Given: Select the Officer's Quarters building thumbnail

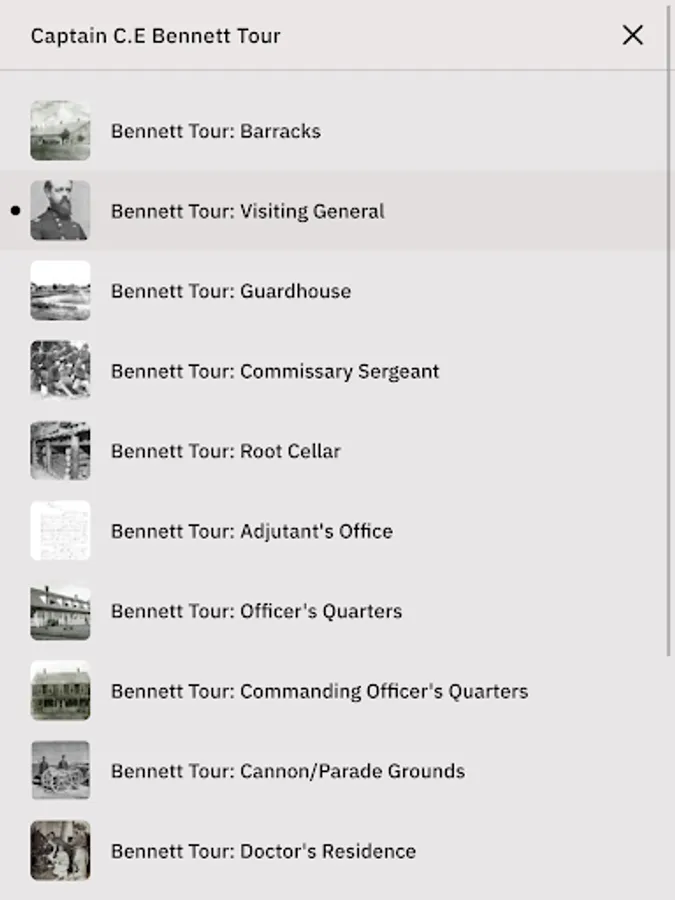Looking at the screenshot, I should tap(60, 611).
